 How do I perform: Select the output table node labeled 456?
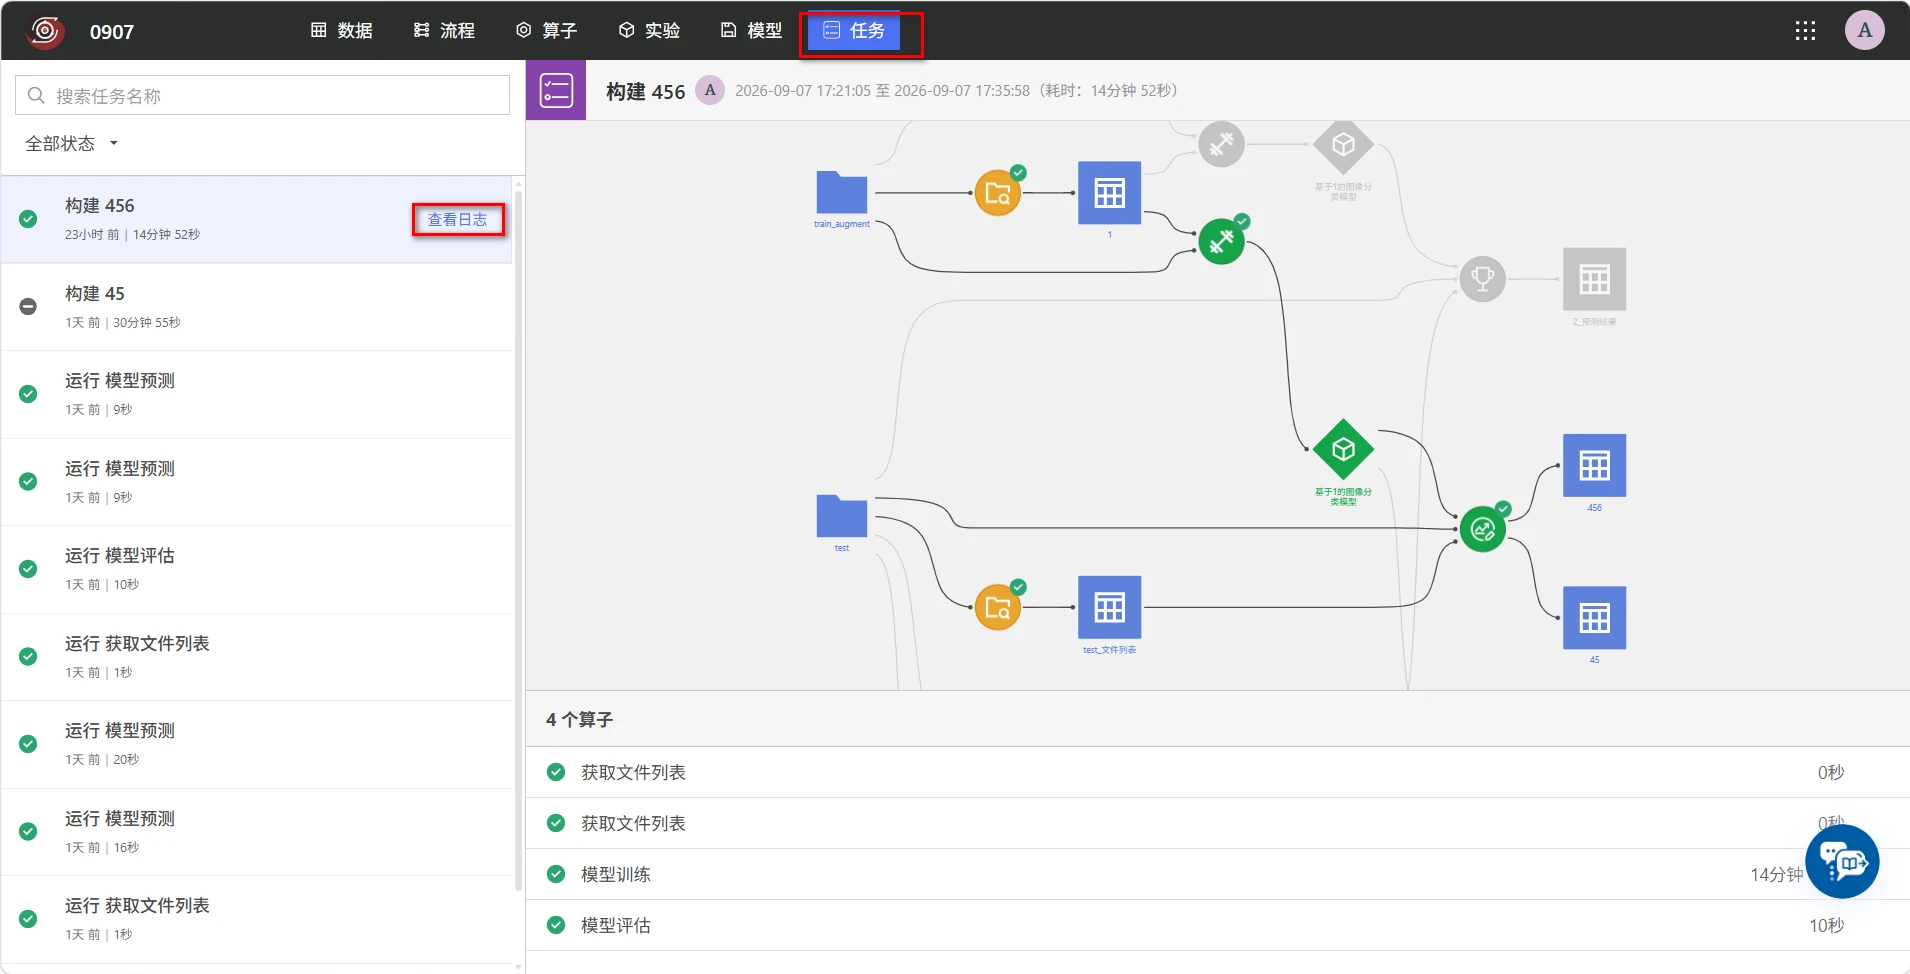point(1594,465)
